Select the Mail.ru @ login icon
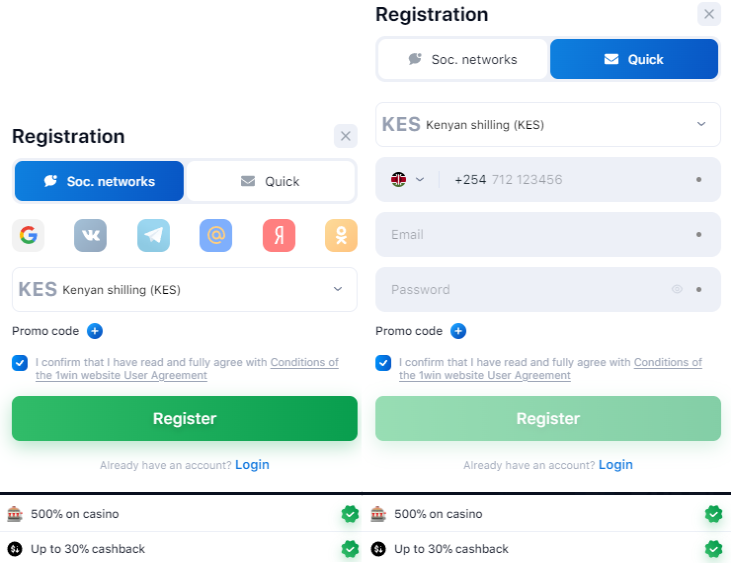The width and height of the screenshot is (731, 570). click(215, 236)
